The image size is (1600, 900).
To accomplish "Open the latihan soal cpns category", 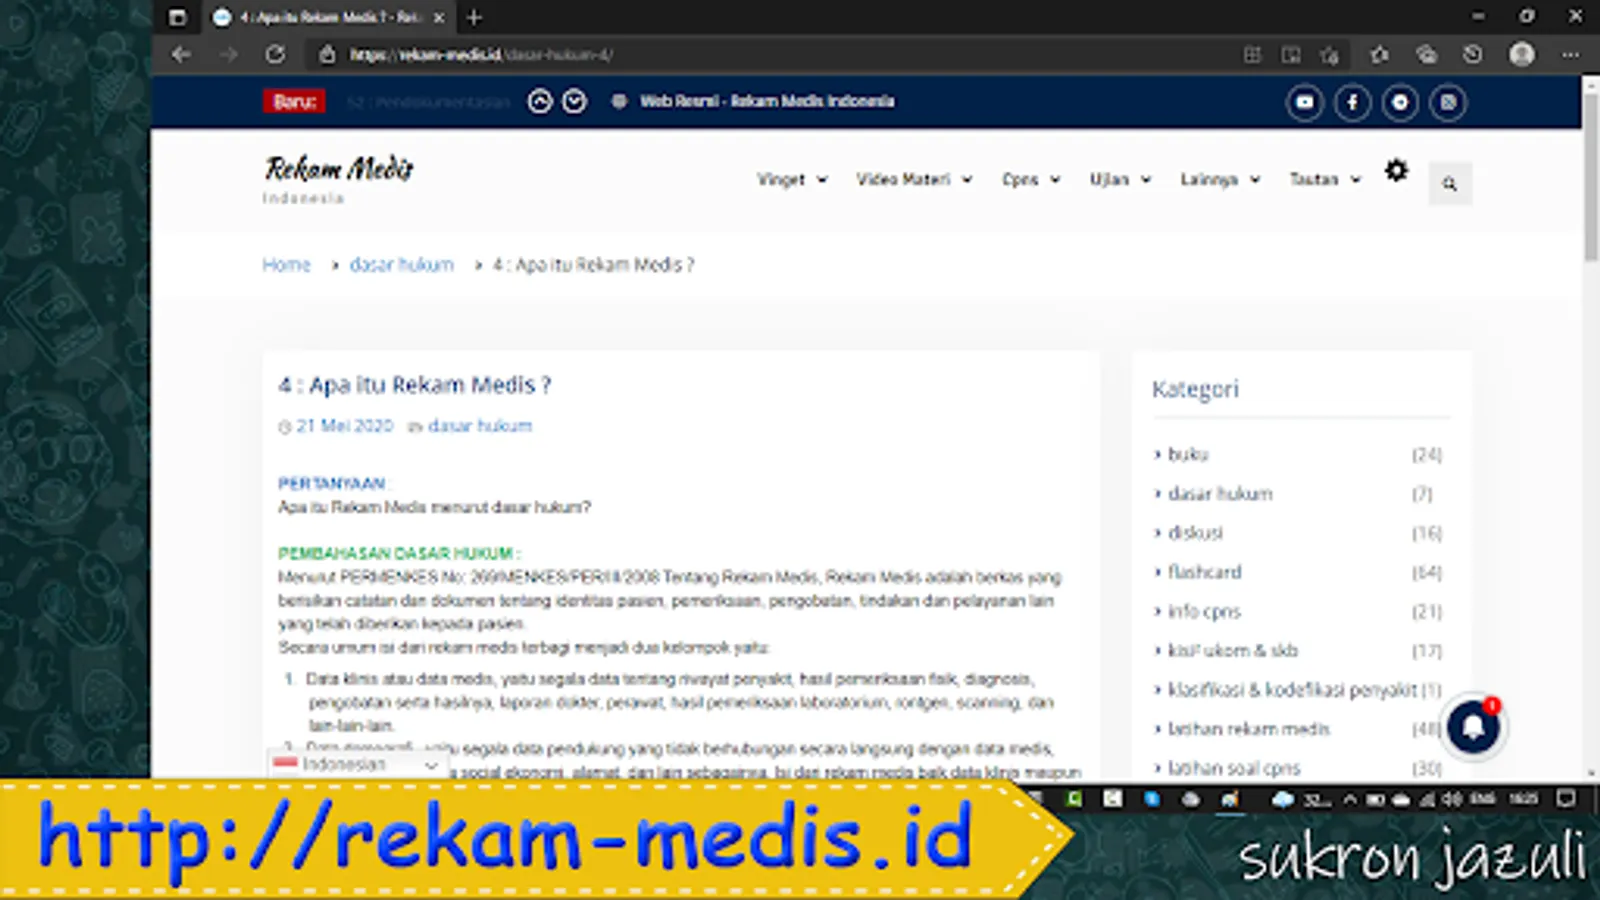I will [x=1234, y=768].
